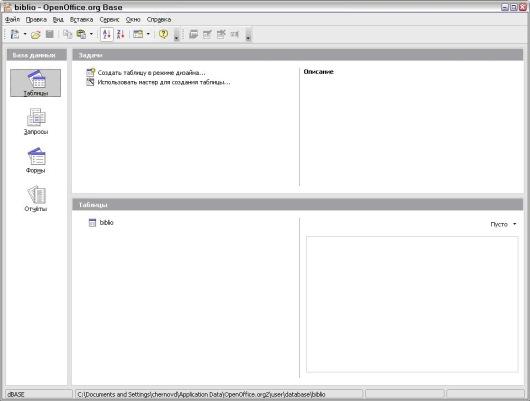Screen dimensions: 530x401
Task: Open the Сервис menu
Action: 109,20
